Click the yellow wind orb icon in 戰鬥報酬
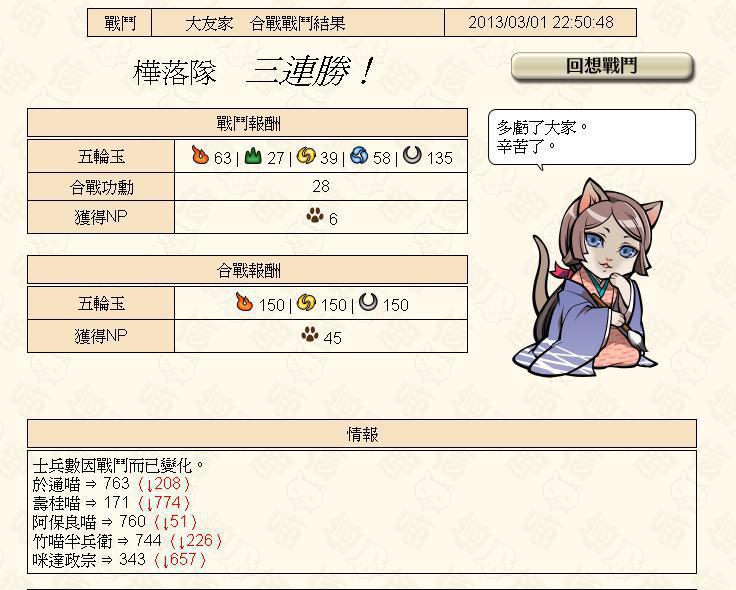Image resolution: width=736 pixels, height=590 pixels. click(306, 155)
